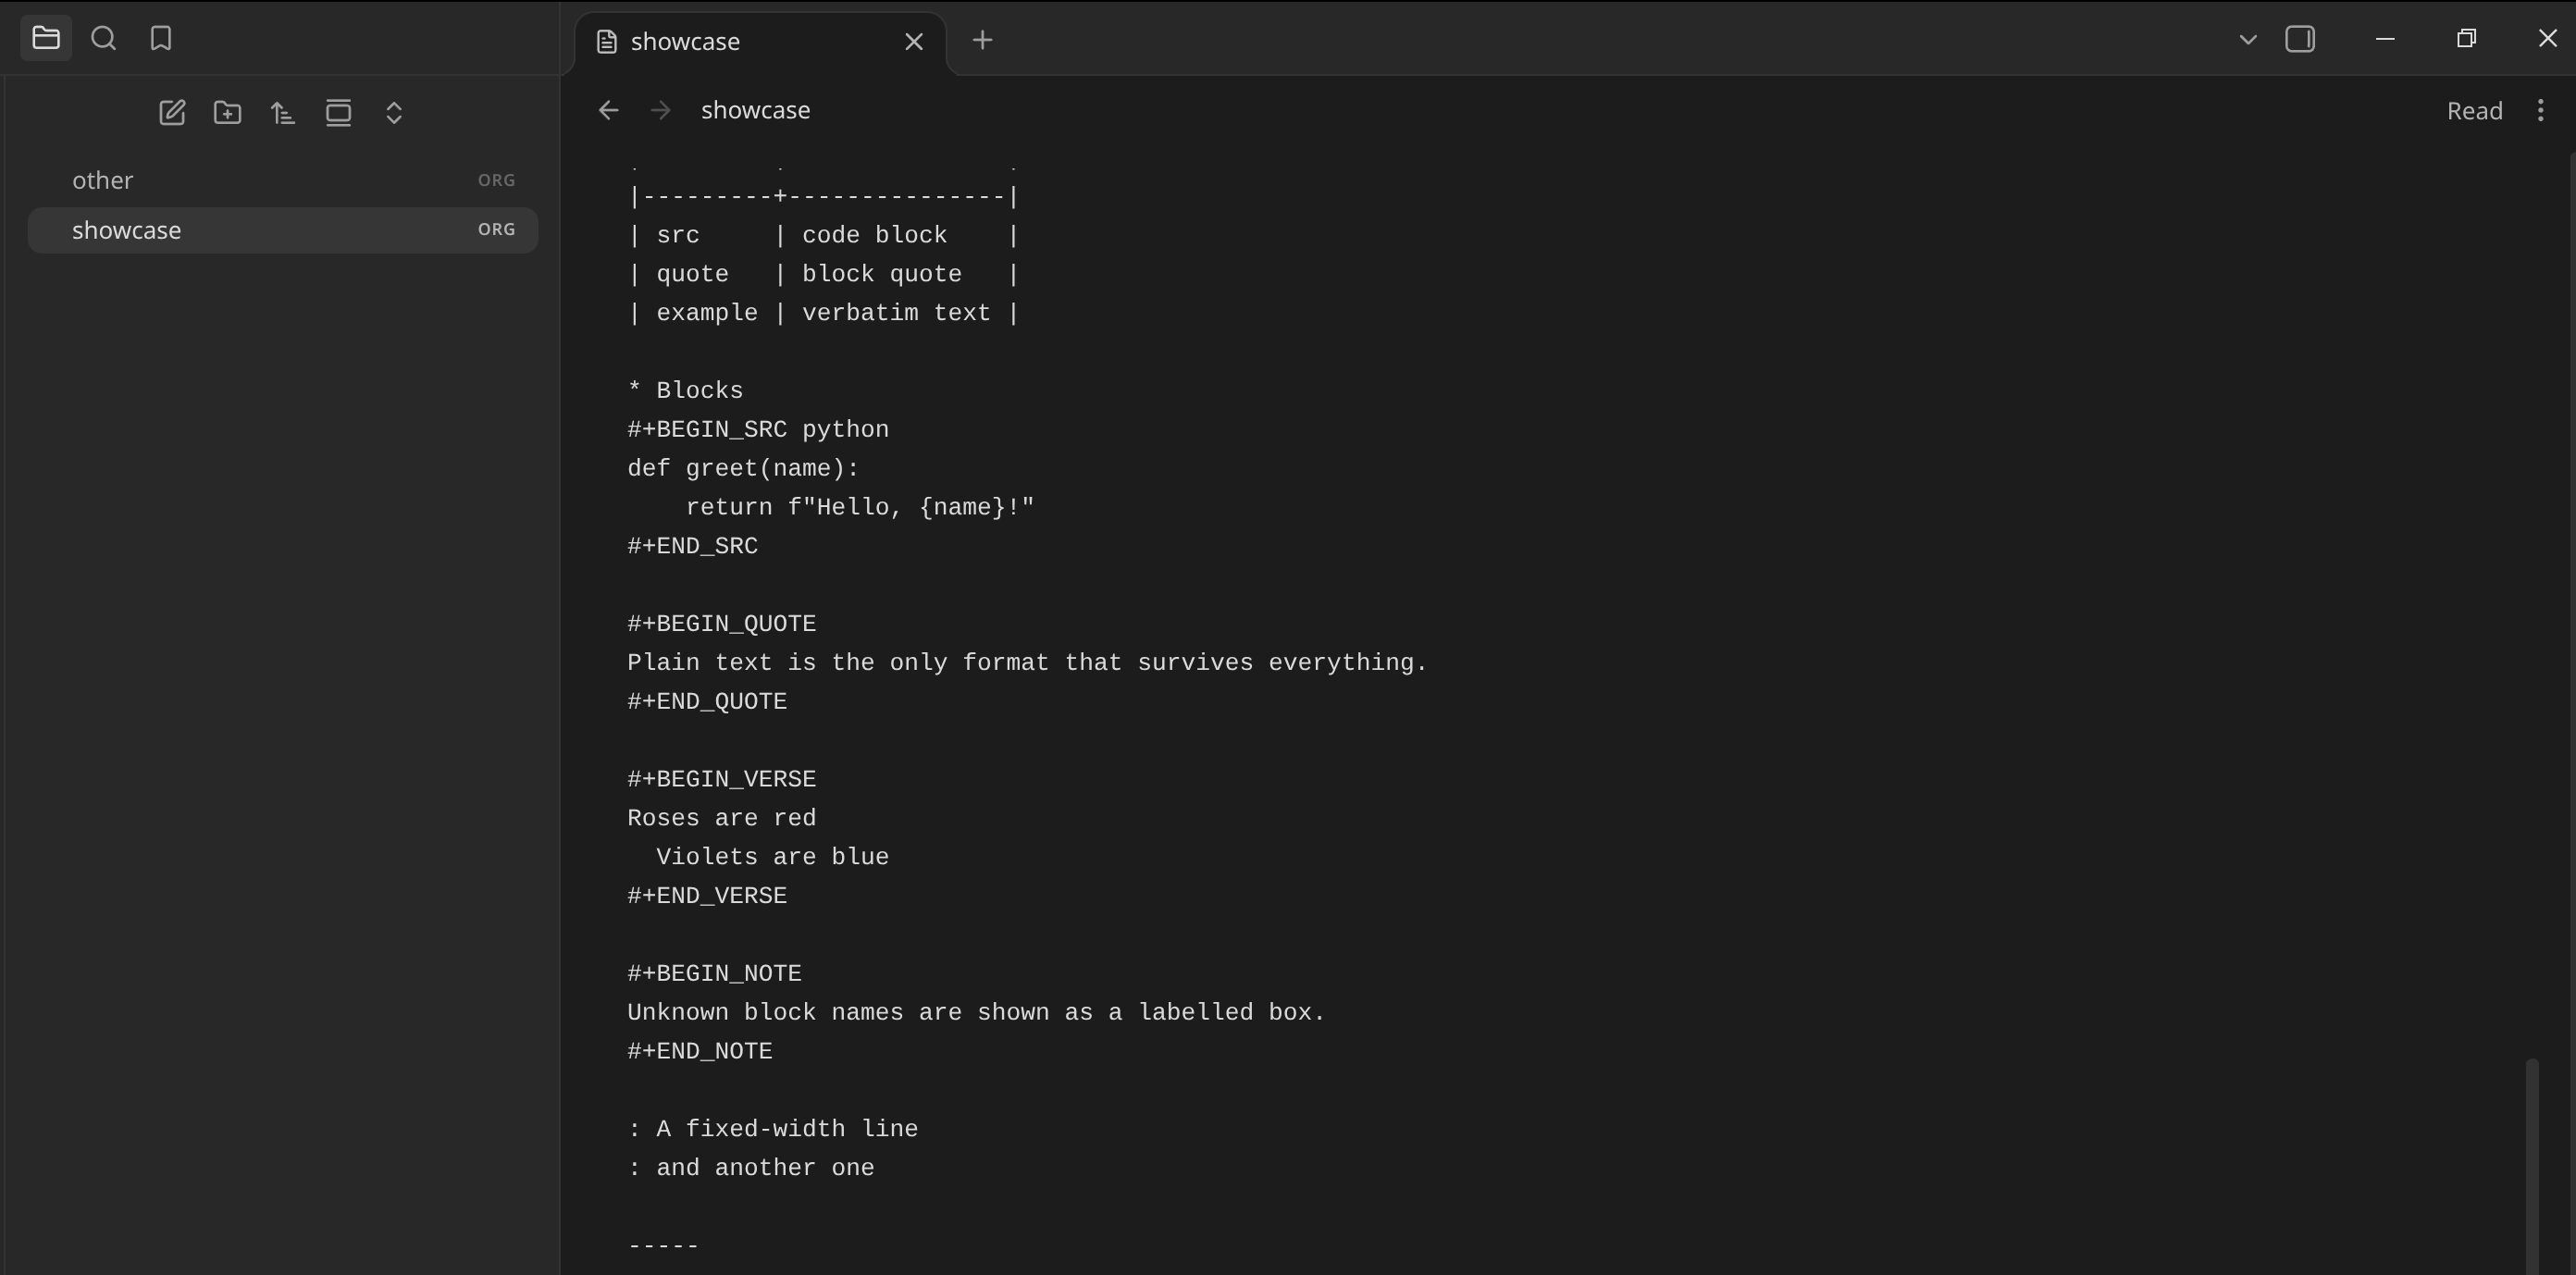Click the 'Plain text is the only format' line
Screen dimensions: 2576x1275
[1027, 663]
